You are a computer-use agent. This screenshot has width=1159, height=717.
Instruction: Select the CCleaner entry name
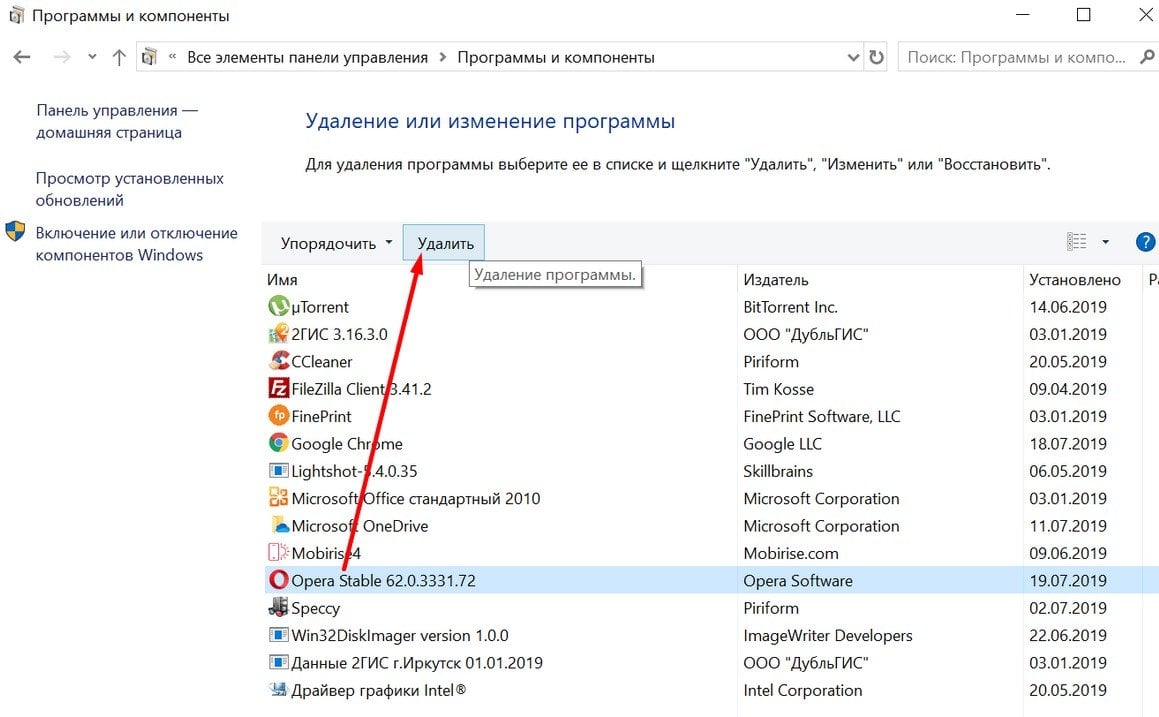[322, 361]
